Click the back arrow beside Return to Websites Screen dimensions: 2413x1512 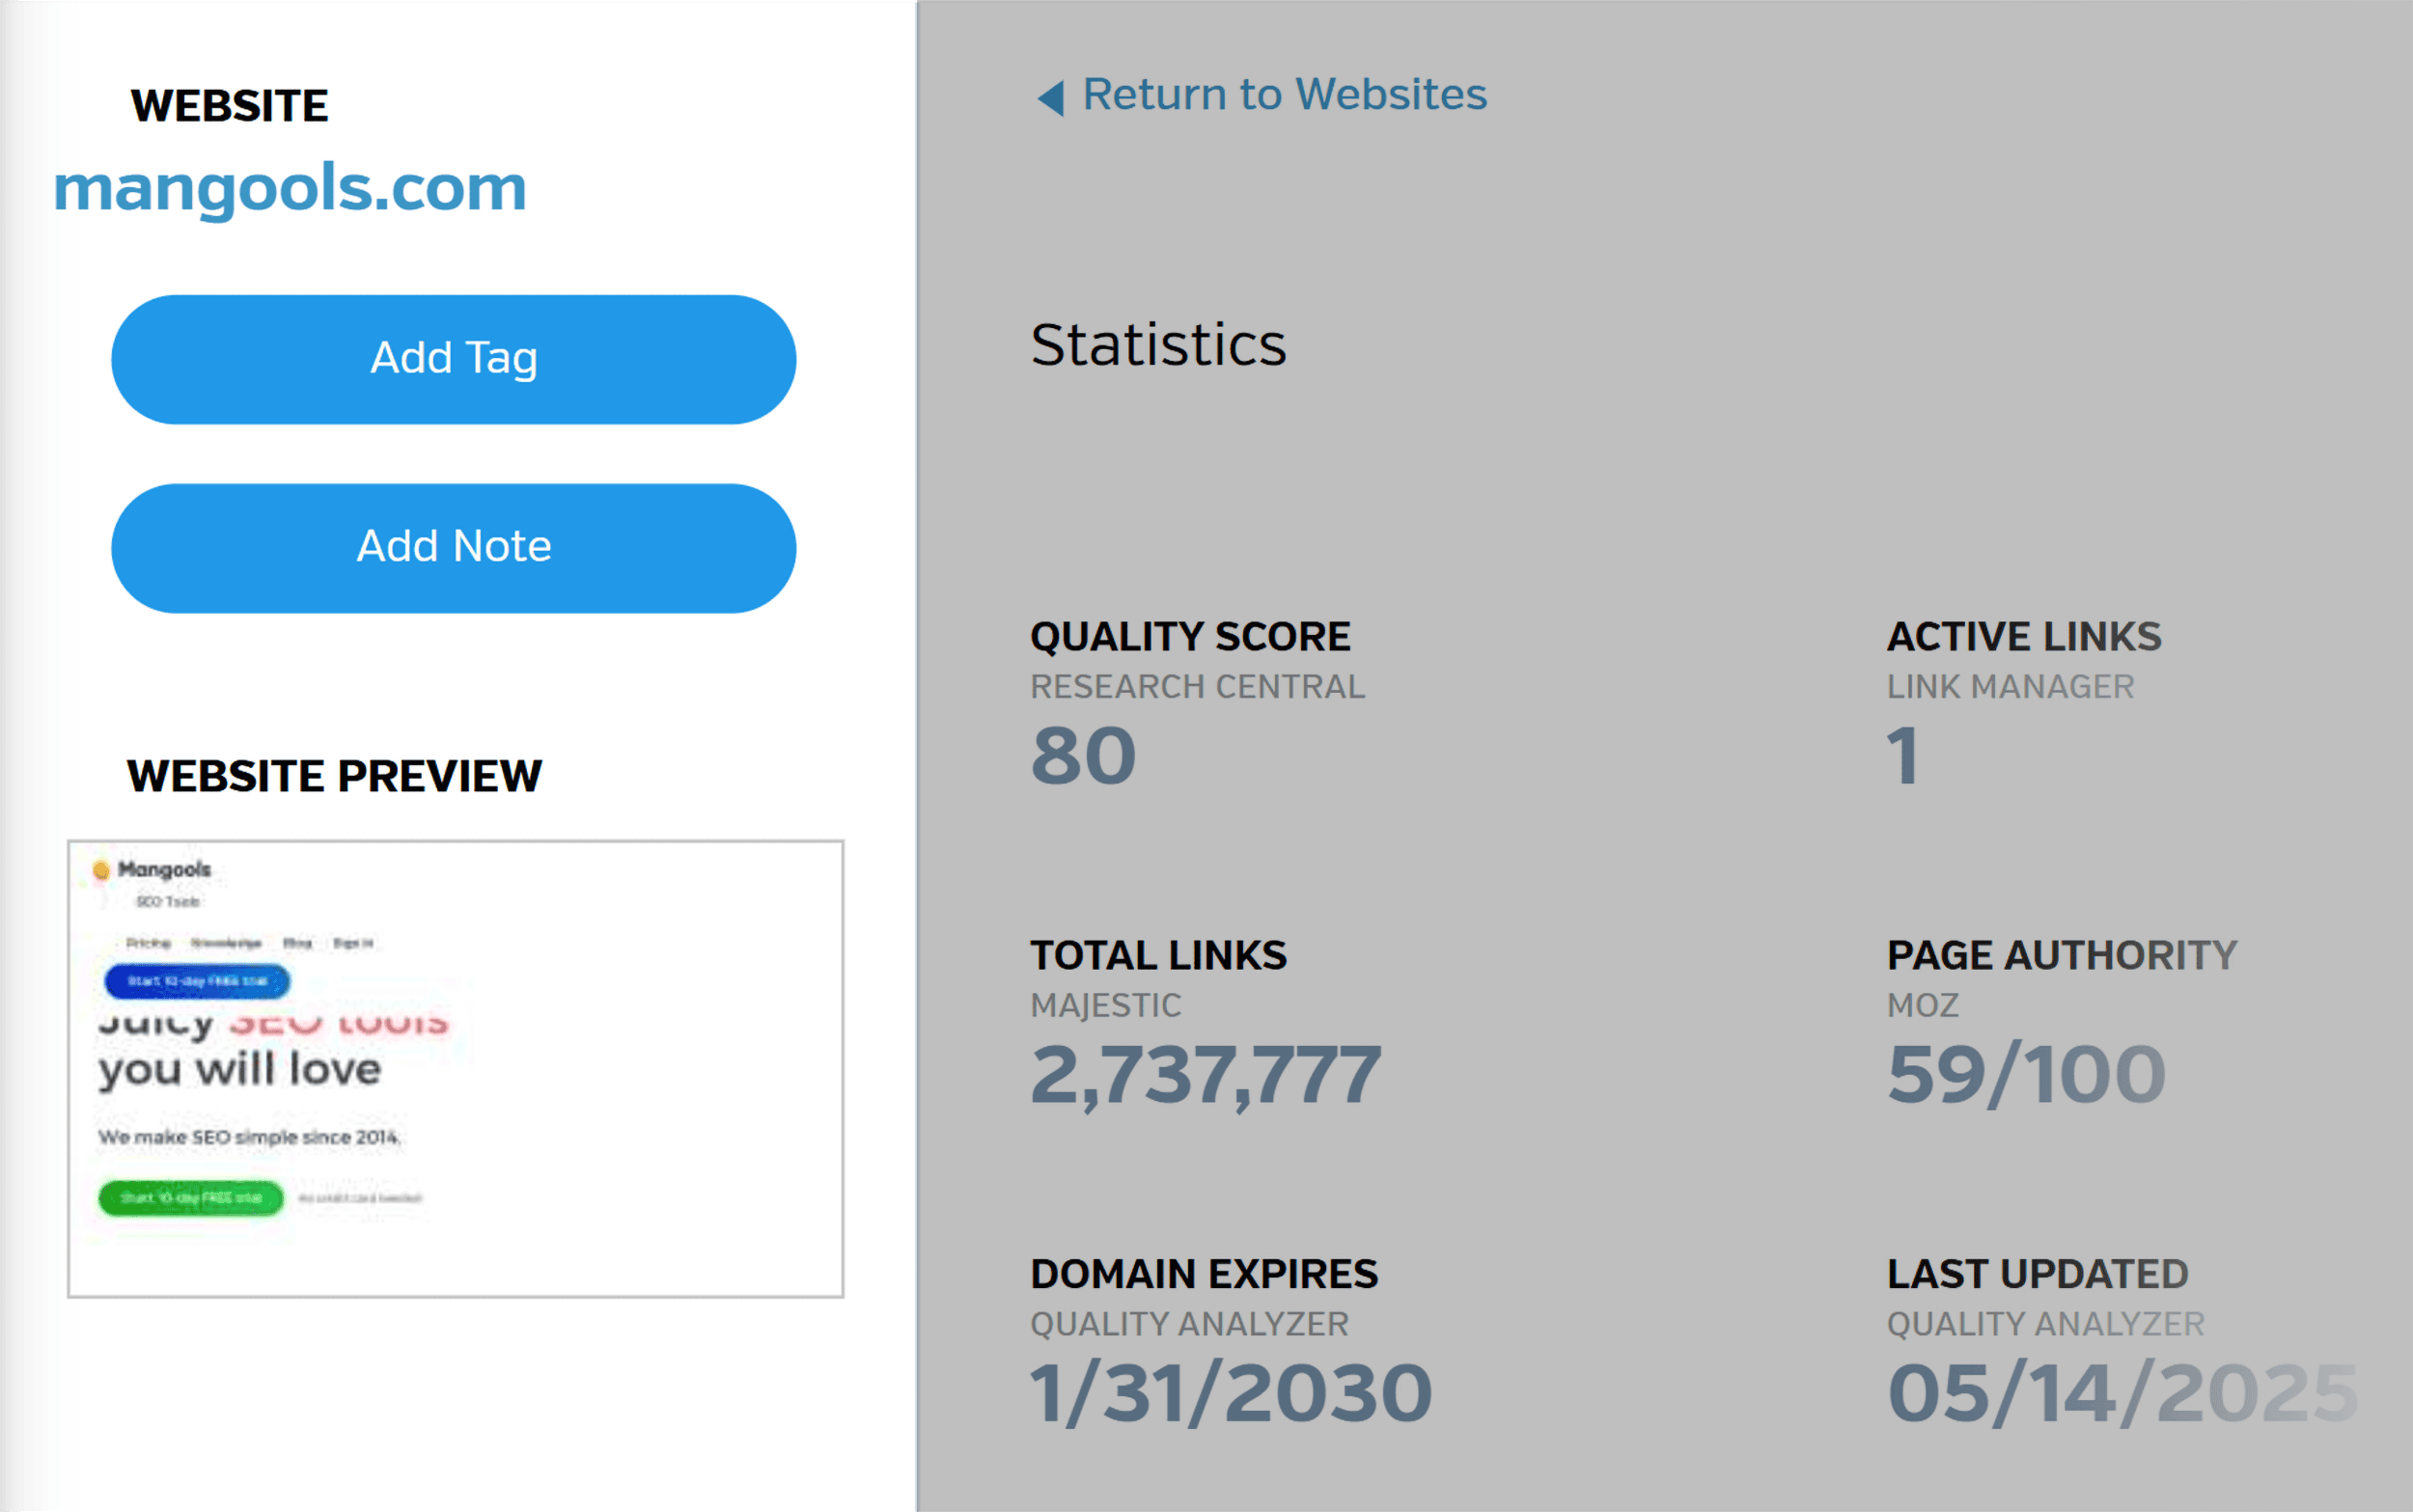(1050, 98)
